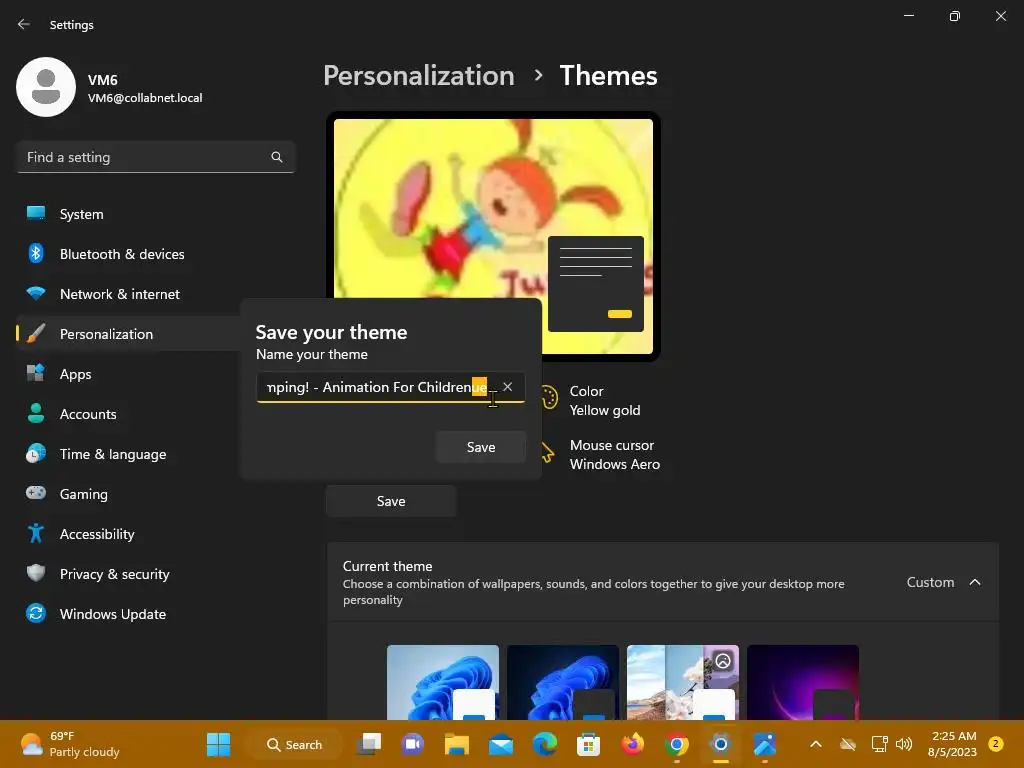Click the Accounts person icon
Image resolution: width=1024 pixels, height=768 pixels.
pyautogui.click(x=36, y=413)
